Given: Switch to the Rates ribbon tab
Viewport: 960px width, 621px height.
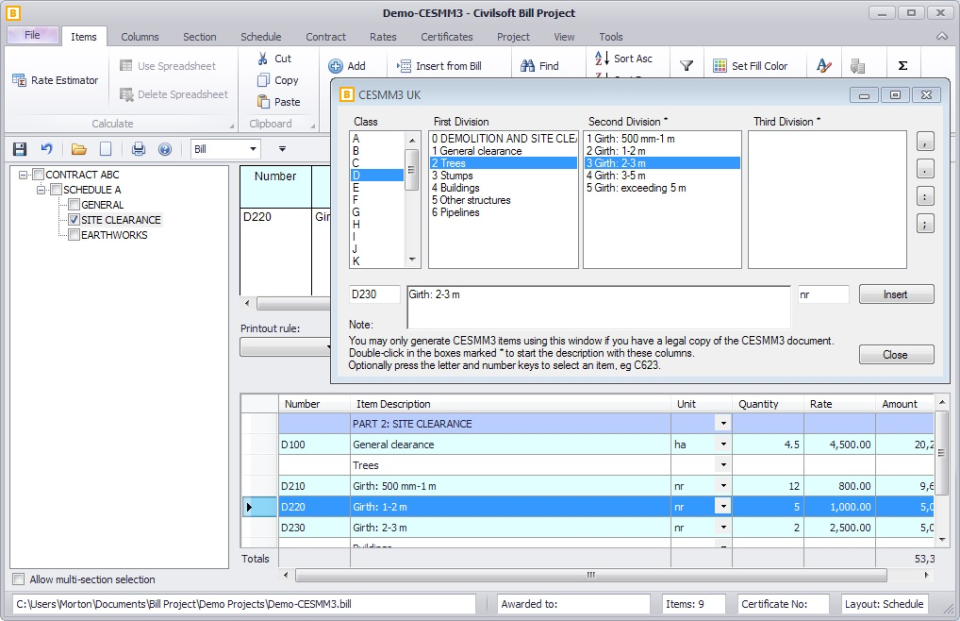Looking at the screenshot, I should click(x=383, y=37).
